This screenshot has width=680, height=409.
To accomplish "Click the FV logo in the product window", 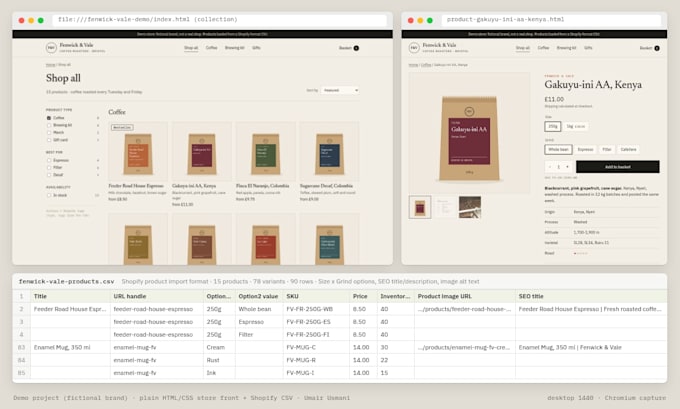I will coord(414,48).
